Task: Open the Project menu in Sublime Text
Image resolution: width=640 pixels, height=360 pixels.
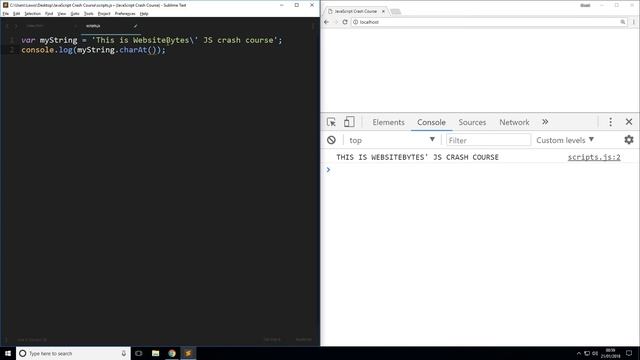Action: (x=104, y=14)
